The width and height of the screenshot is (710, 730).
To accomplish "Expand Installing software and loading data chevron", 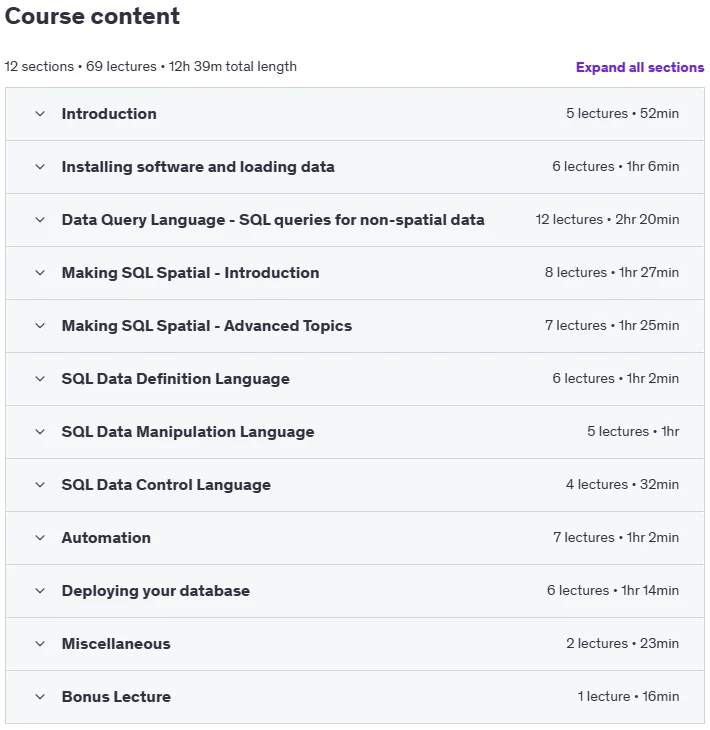I will pos(40,167).
